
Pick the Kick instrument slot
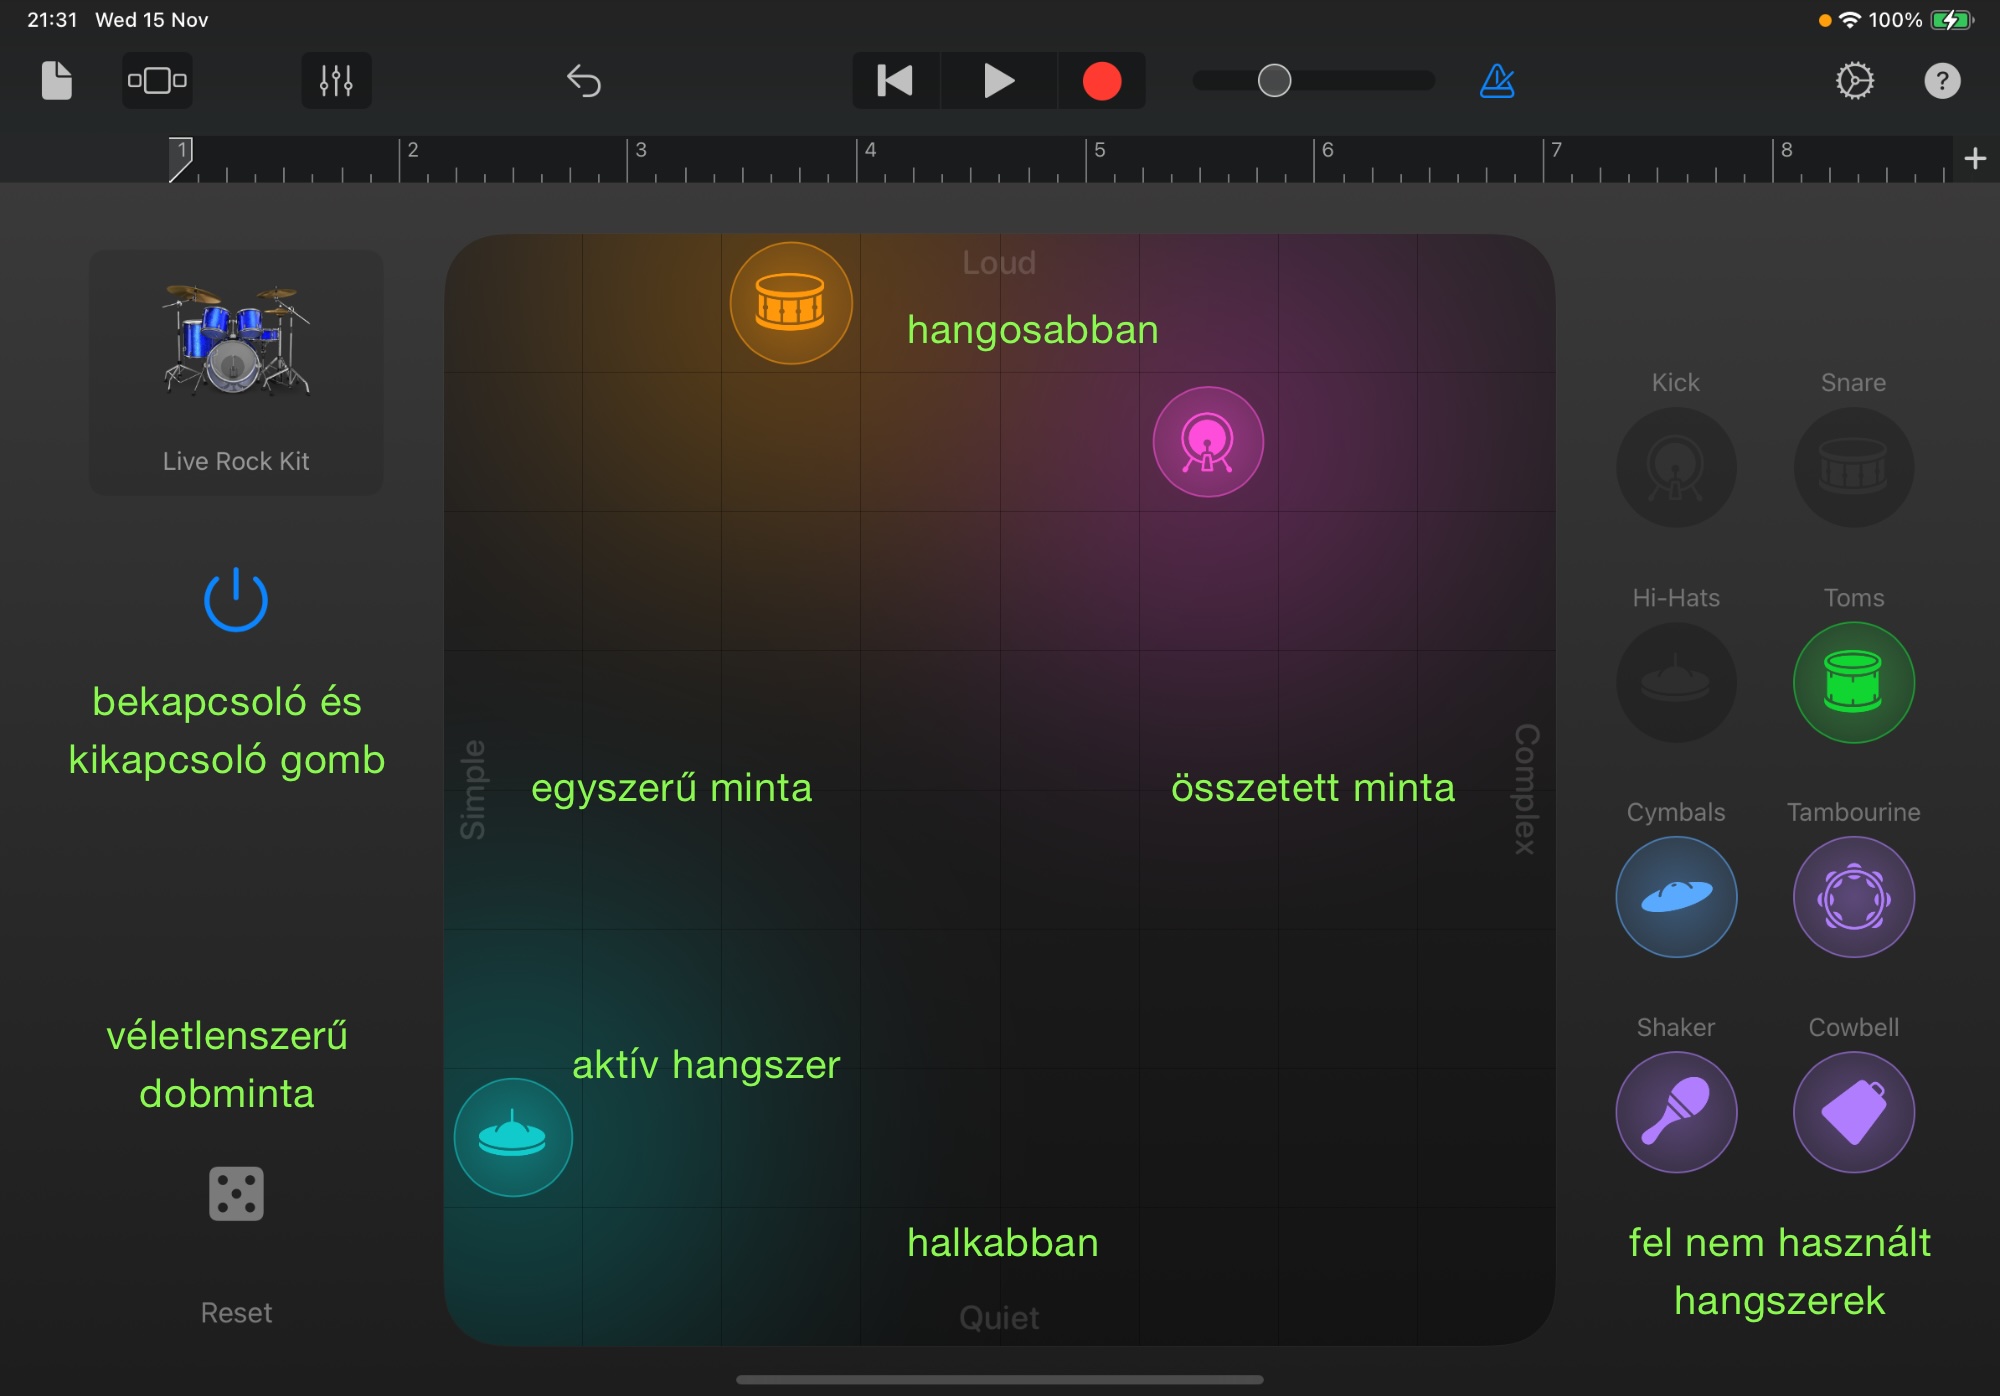[x=1676, y=467]
